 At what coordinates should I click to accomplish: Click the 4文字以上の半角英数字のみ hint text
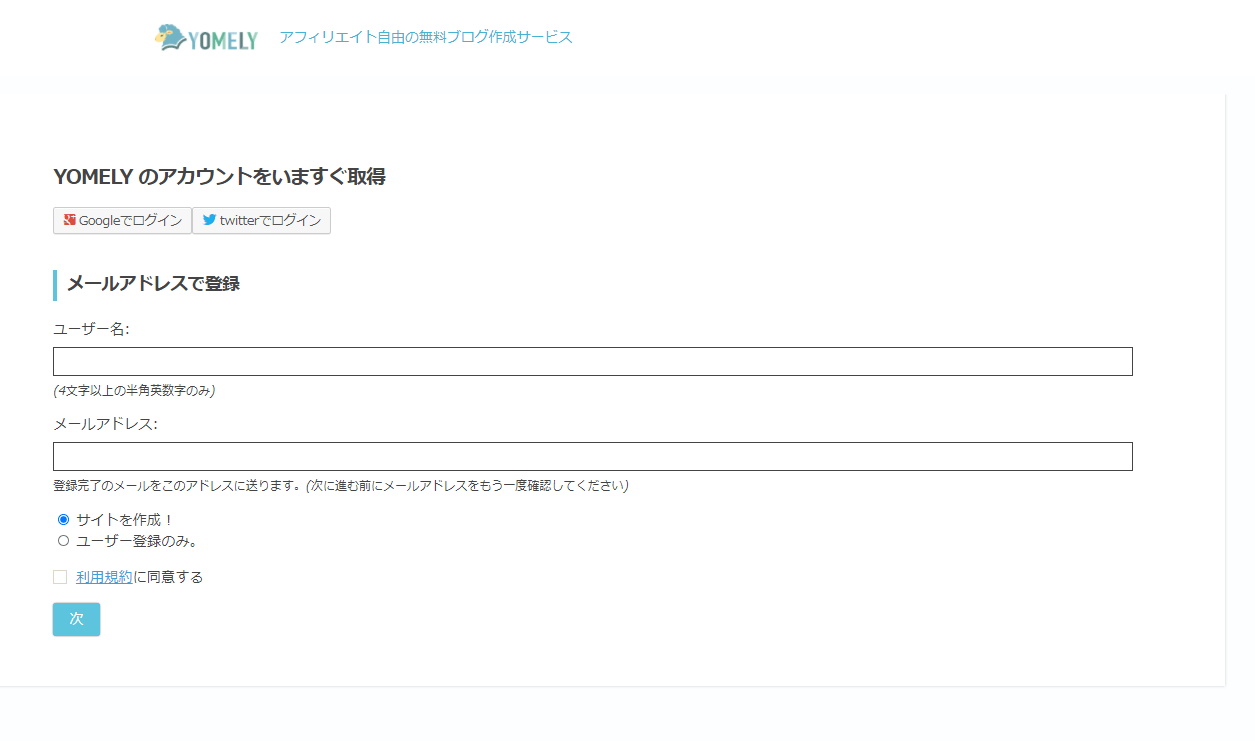134,391
